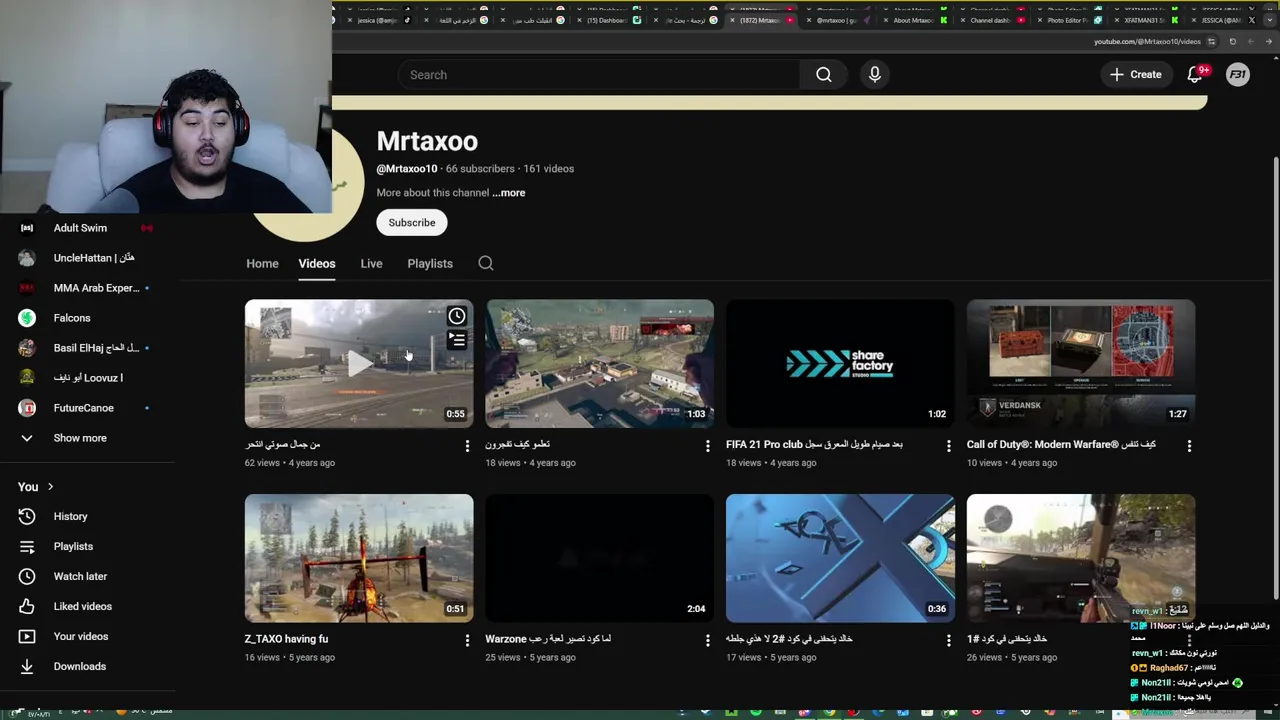Open Loovuz I channel link
Image resolution: width=1280 pixels, height=720 pixels.
88,378
